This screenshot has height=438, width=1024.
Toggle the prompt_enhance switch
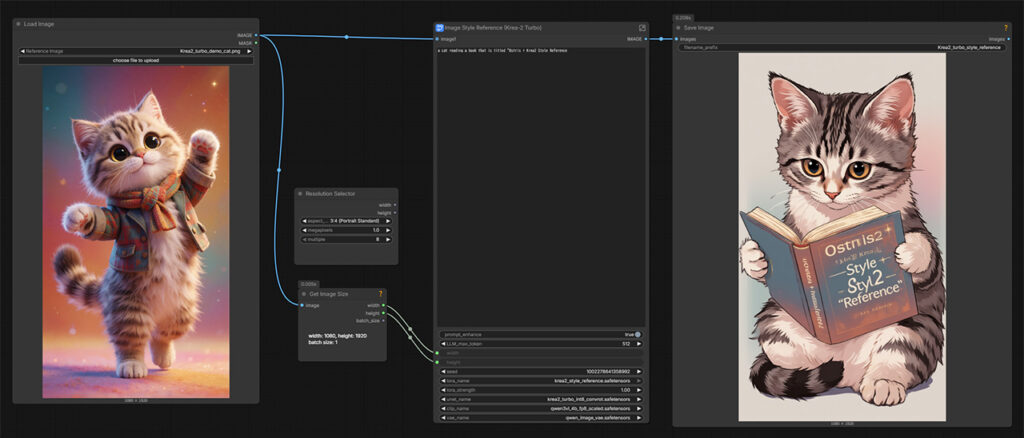[x=637, y=334]
